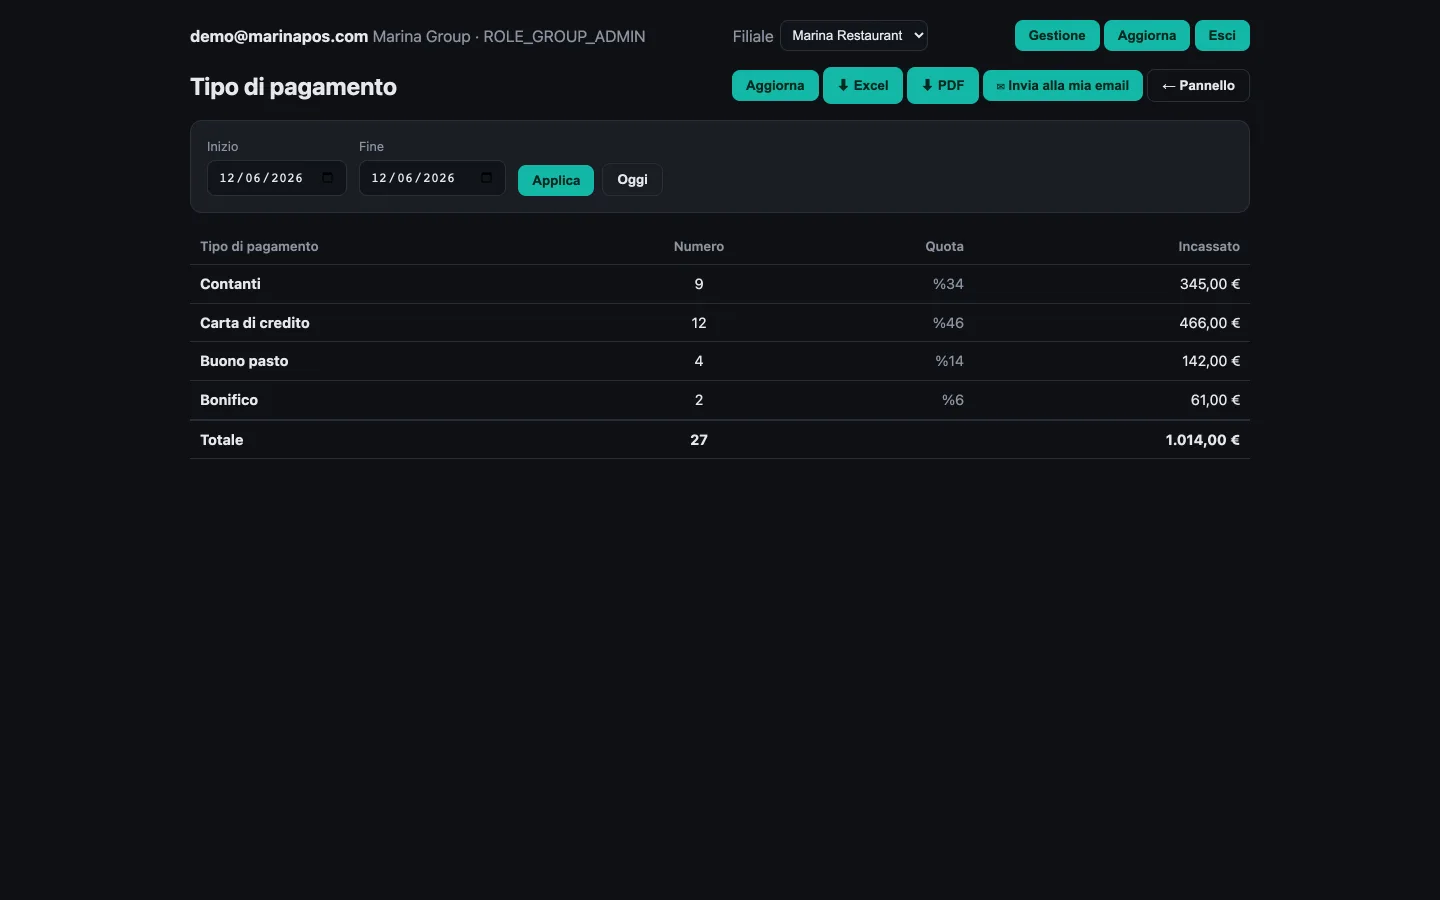Screen dimensions: 1440x900
Task: Set the range to today with Oggi
Action: coord(632,180)
